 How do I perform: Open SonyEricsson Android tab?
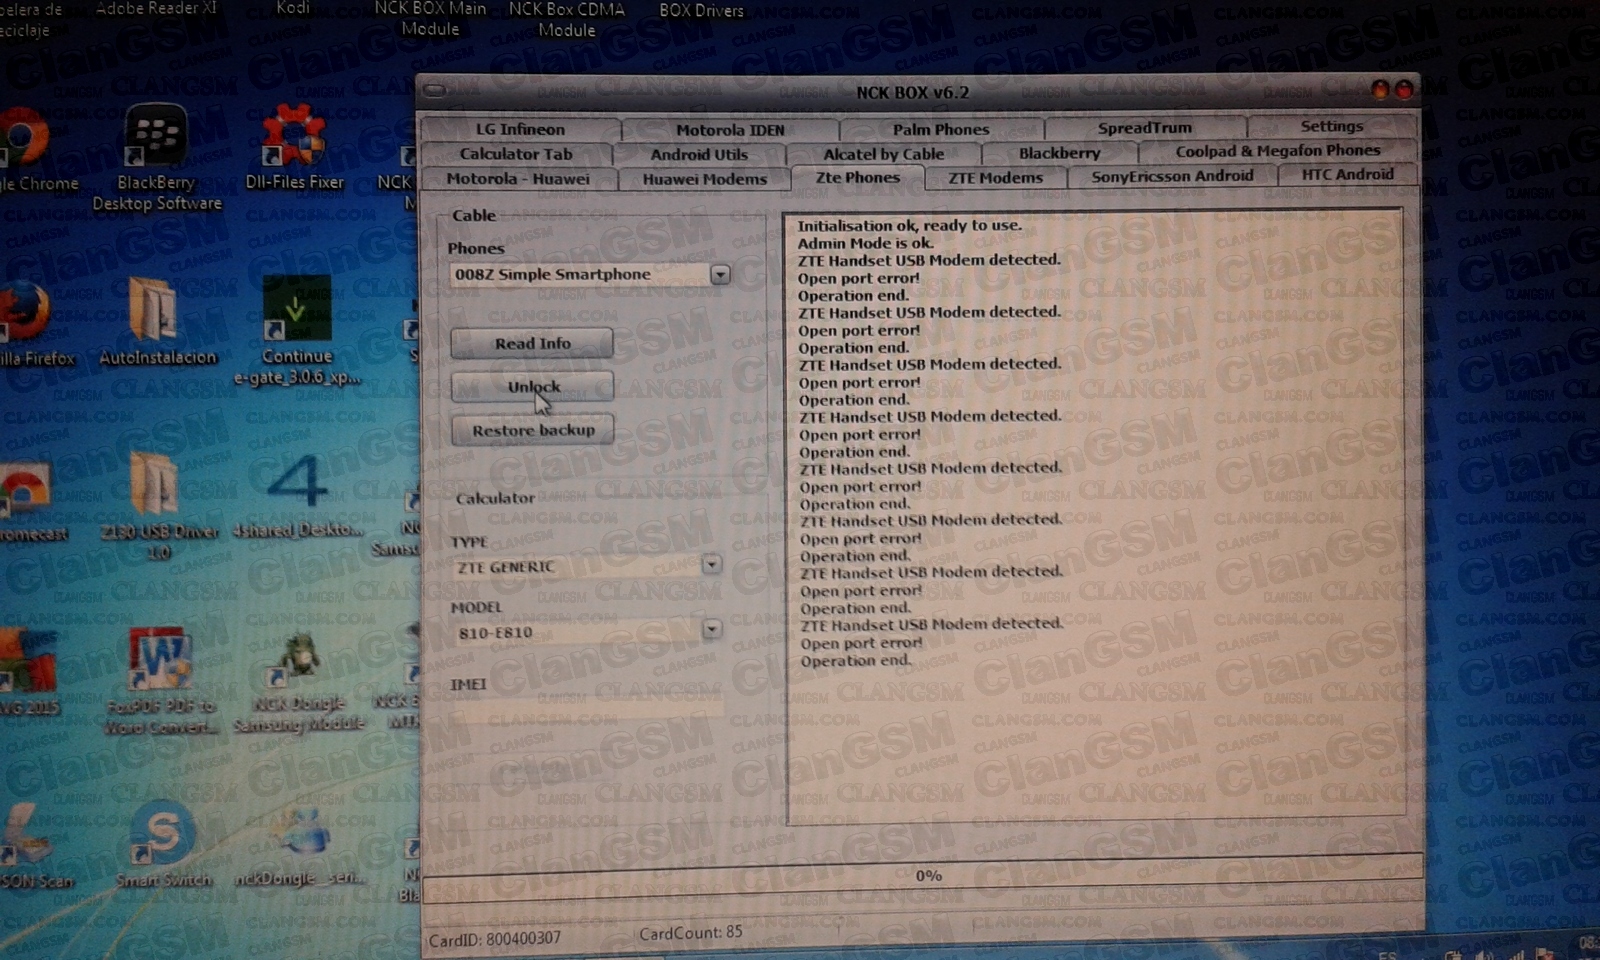[x=1172, y=177]
